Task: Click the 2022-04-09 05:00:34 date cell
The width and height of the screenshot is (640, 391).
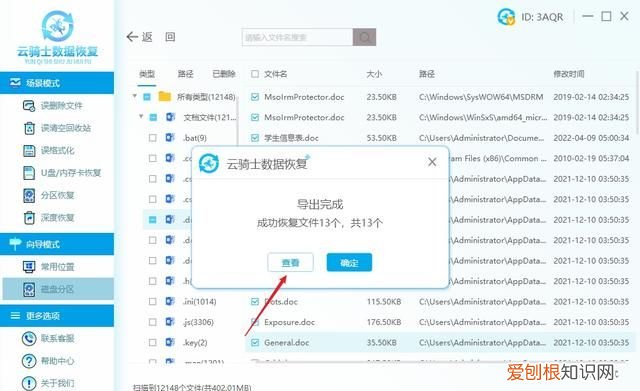Action: pos(591,138)
